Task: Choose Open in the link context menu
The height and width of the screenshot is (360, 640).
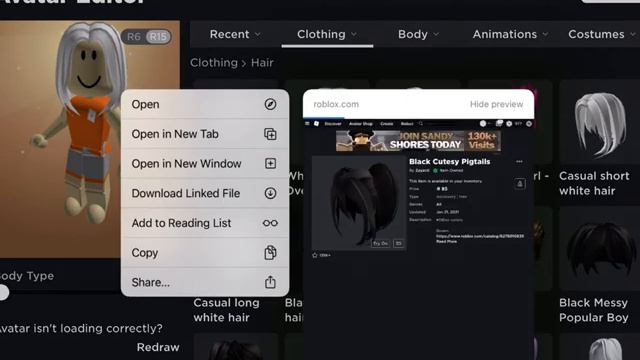Action: [x=205, y=104]
